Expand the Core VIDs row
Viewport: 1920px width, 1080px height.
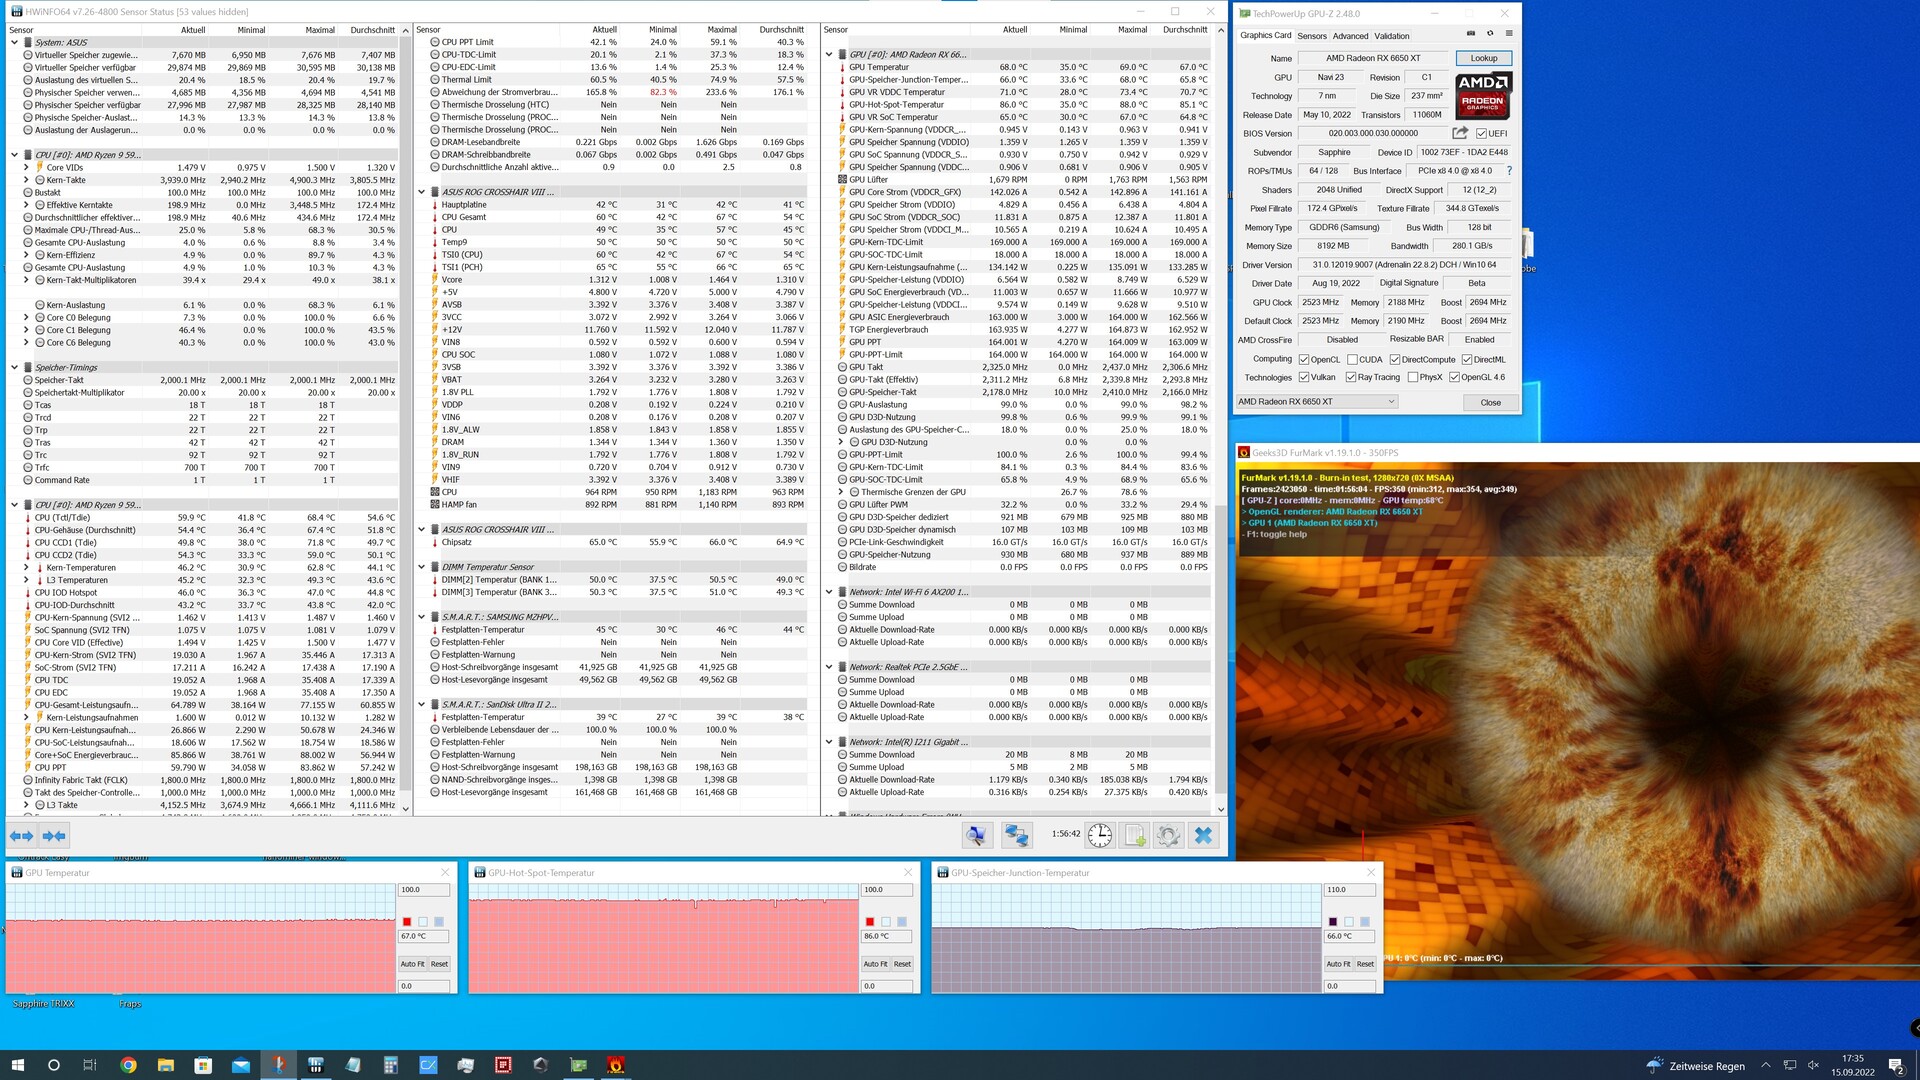26,168
